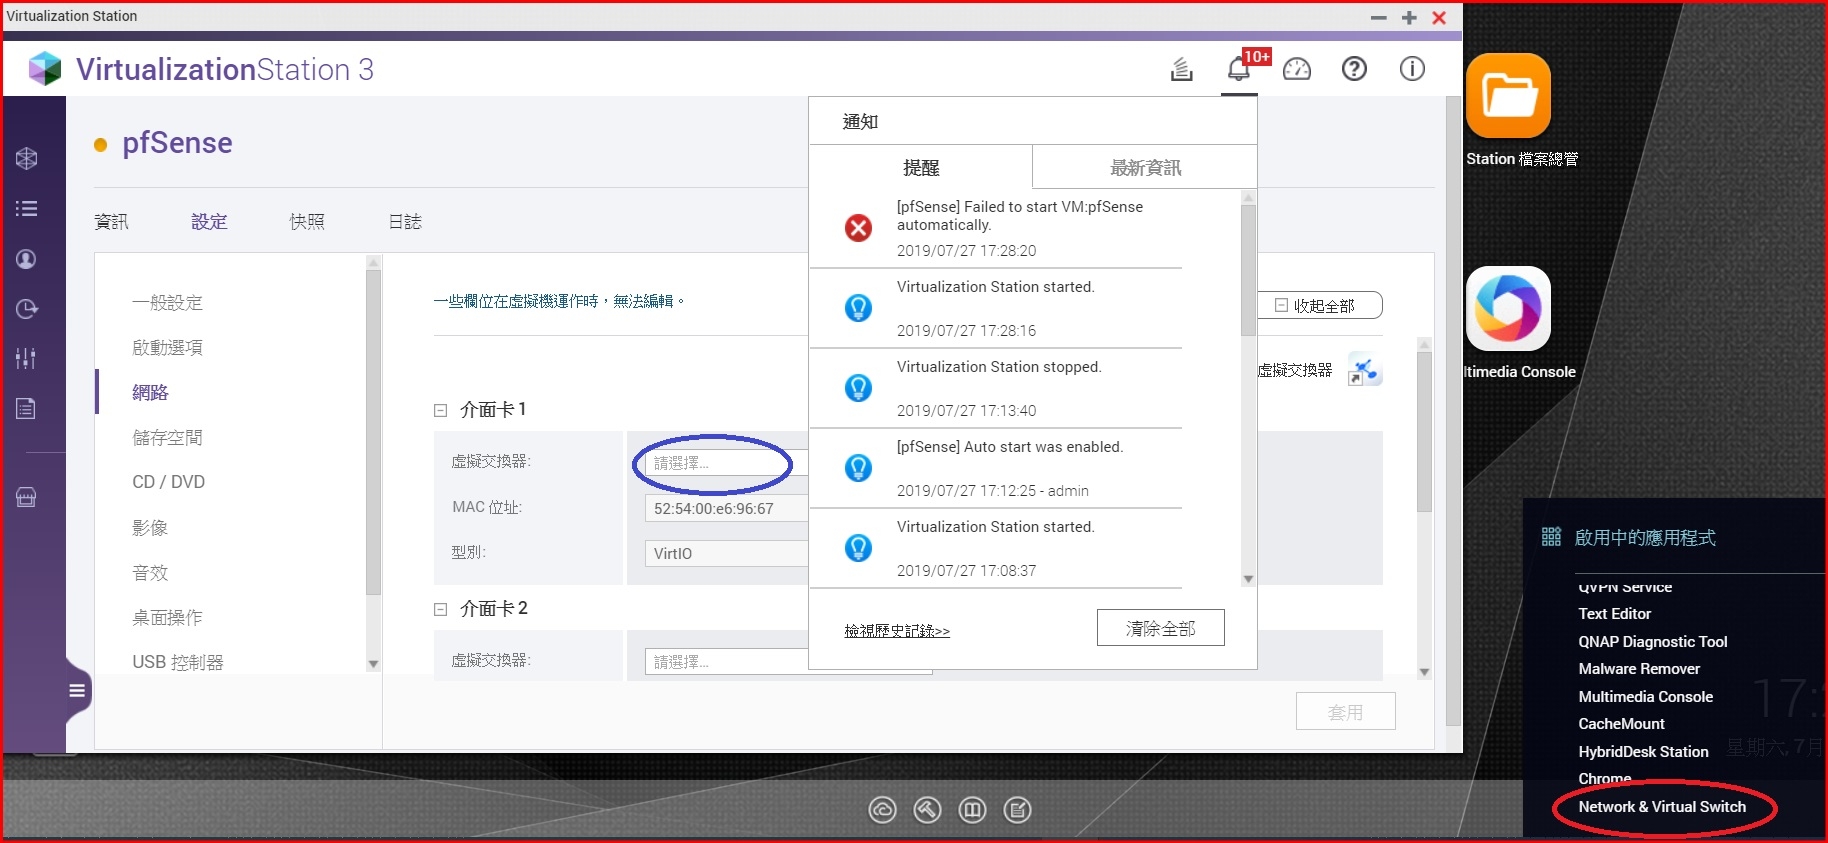Screen dimensions: 1828x843
Task: Click the settings menu scrollbar down arrow
Action: [x=373, y=664]
